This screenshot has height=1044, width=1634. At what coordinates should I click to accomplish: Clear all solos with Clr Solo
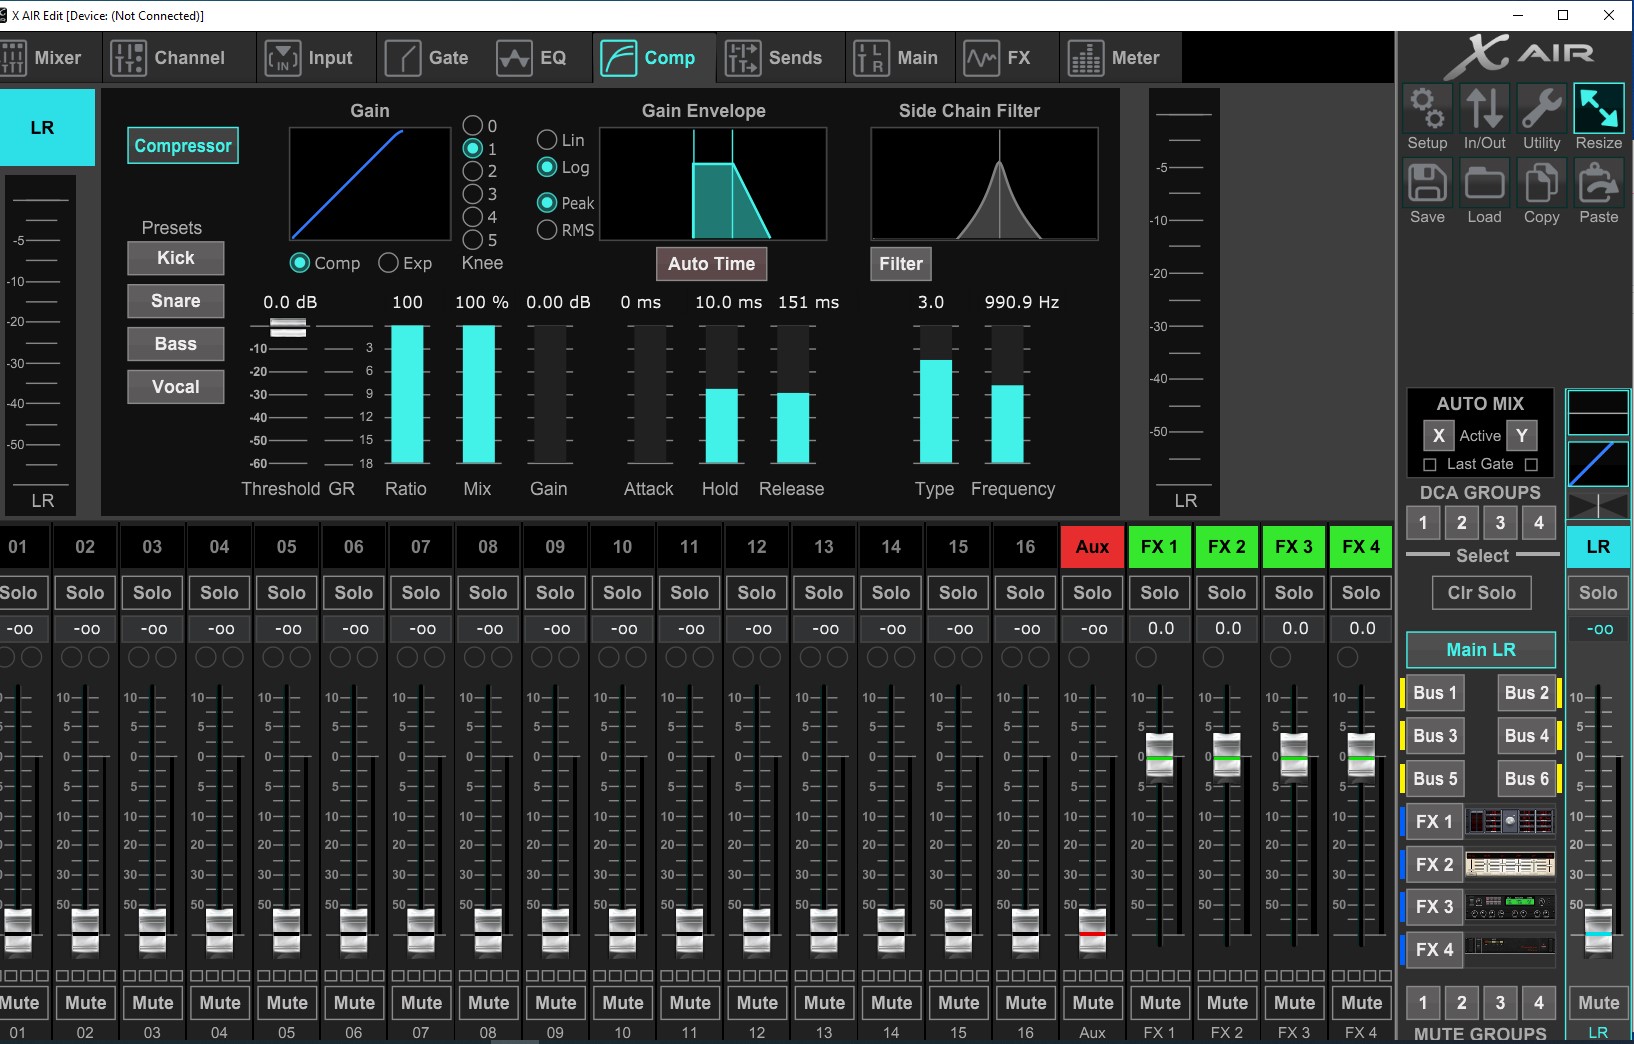pos(1480,592)
